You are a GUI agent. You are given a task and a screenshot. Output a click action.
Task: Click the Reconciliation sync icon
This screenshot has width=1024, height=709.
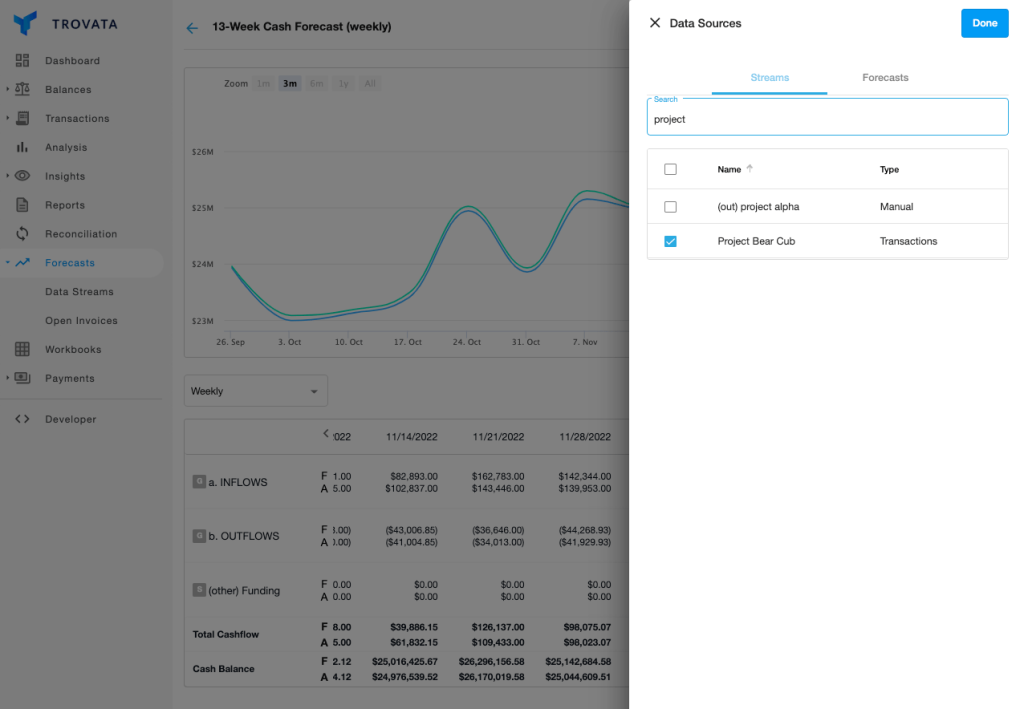[x=22, y=234]
